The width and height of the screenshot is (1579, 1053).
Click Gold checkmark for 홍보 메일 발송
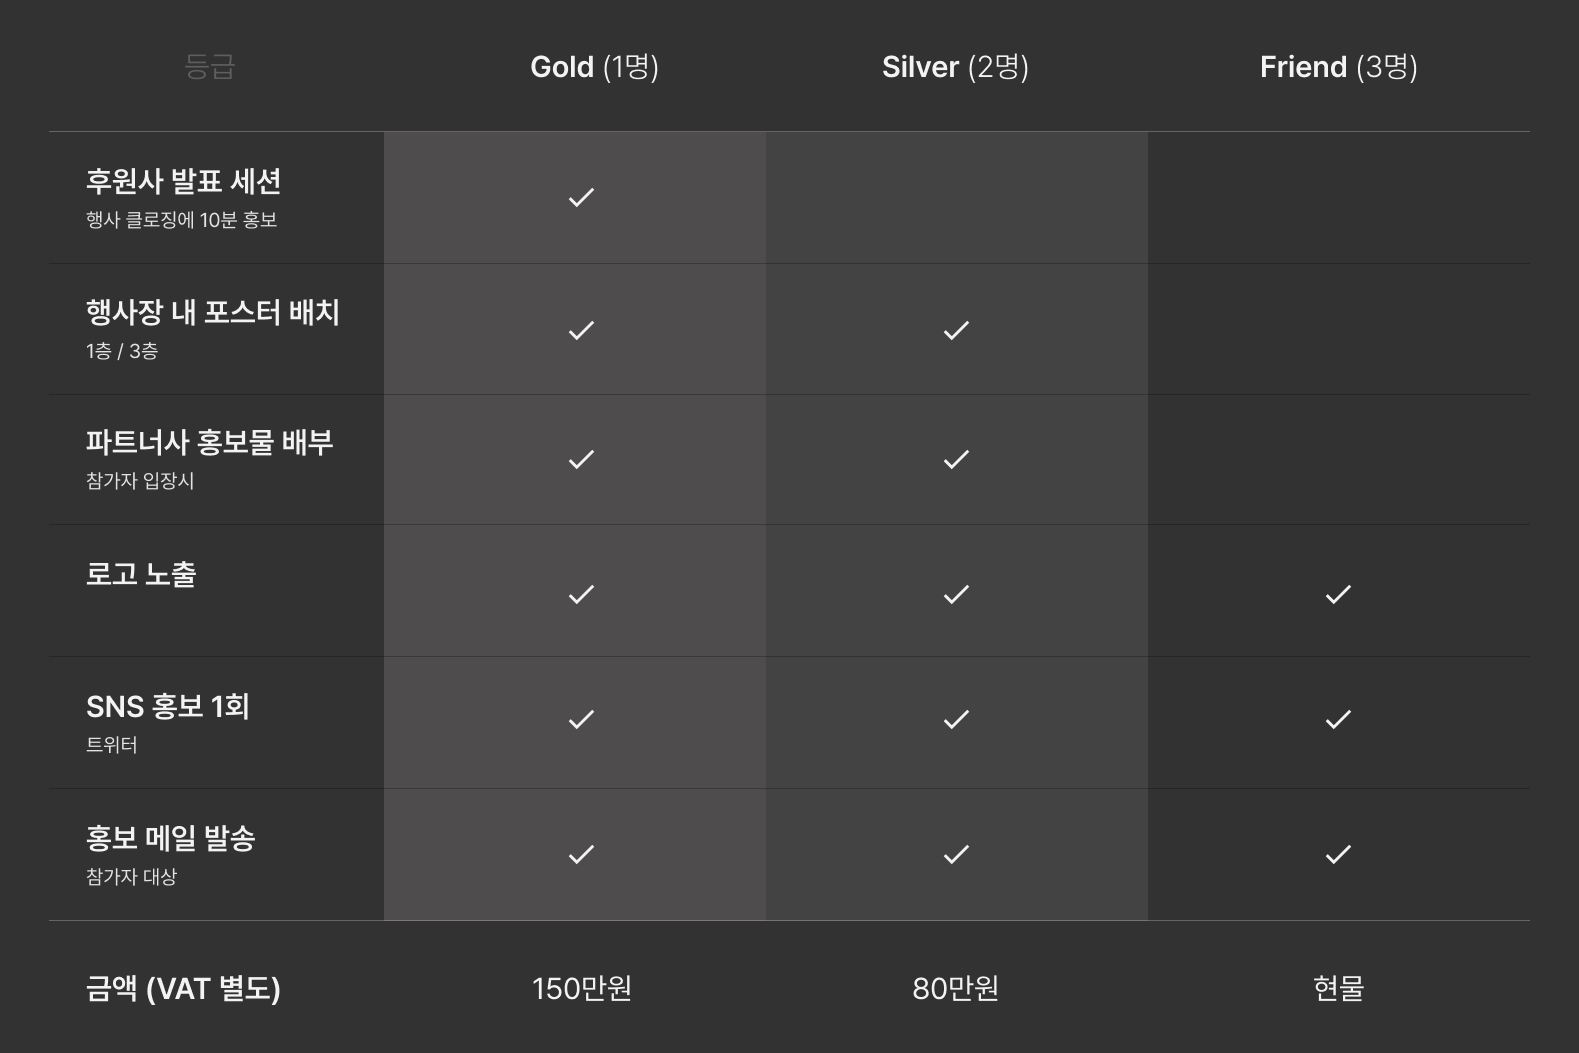(x=581, y=854)
